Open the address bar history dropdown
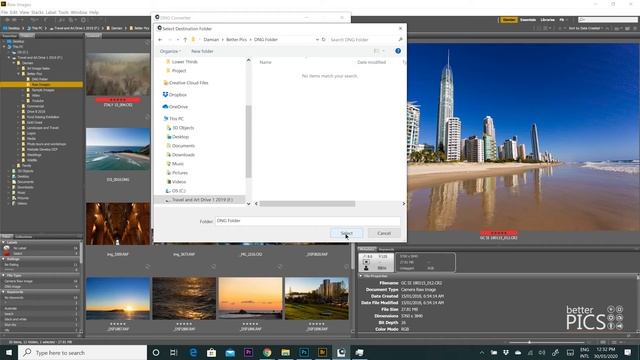The height and width of the screenshot is (360, 640). (317, 40)
